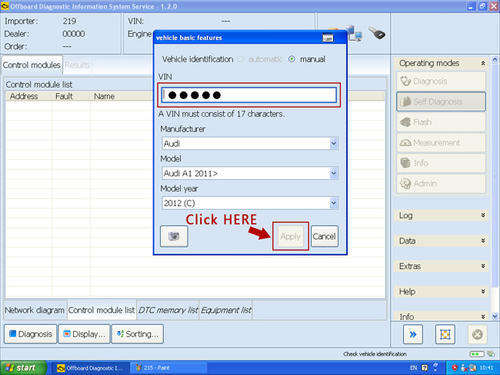
Task: Switch to Offboard Diagnostic taskbar item
Action: click(x=90, y=368)
